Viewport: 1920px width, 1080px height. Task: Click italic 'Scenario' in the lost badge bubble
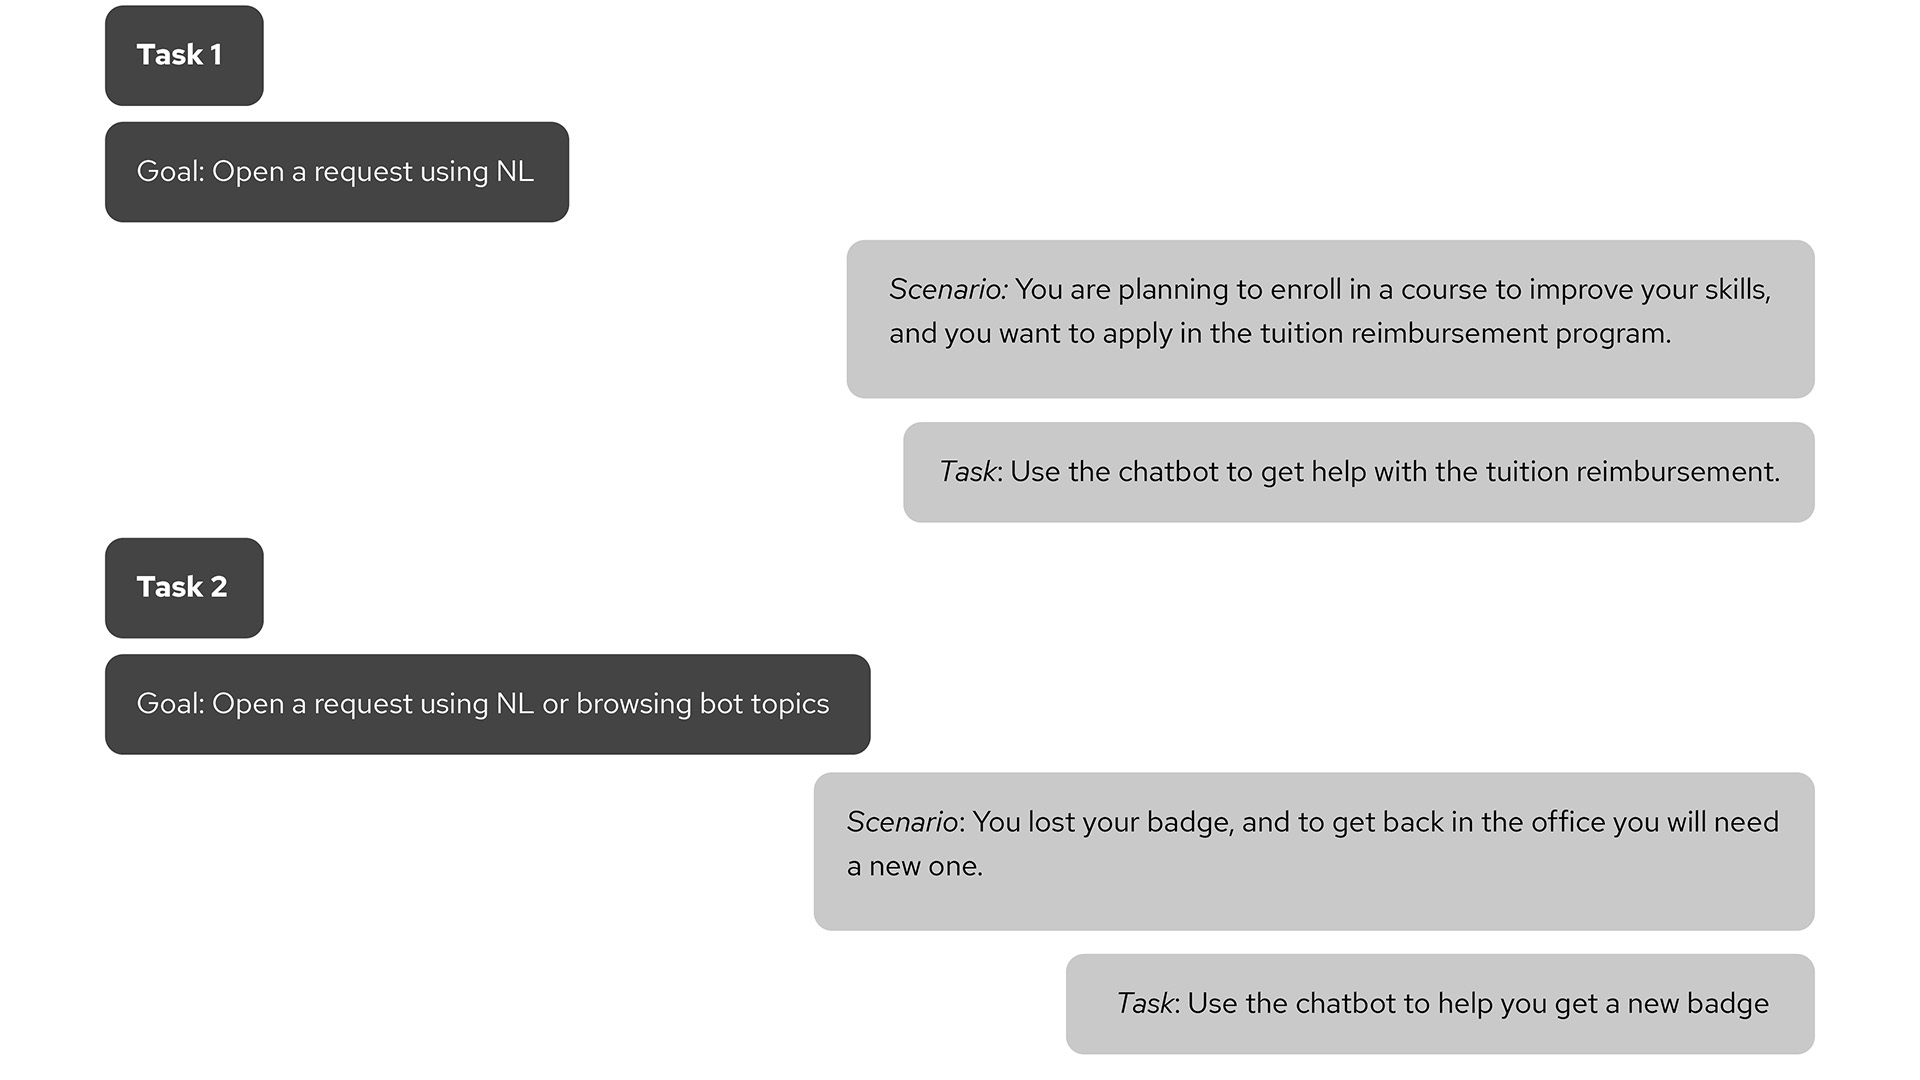coord(903,822)
